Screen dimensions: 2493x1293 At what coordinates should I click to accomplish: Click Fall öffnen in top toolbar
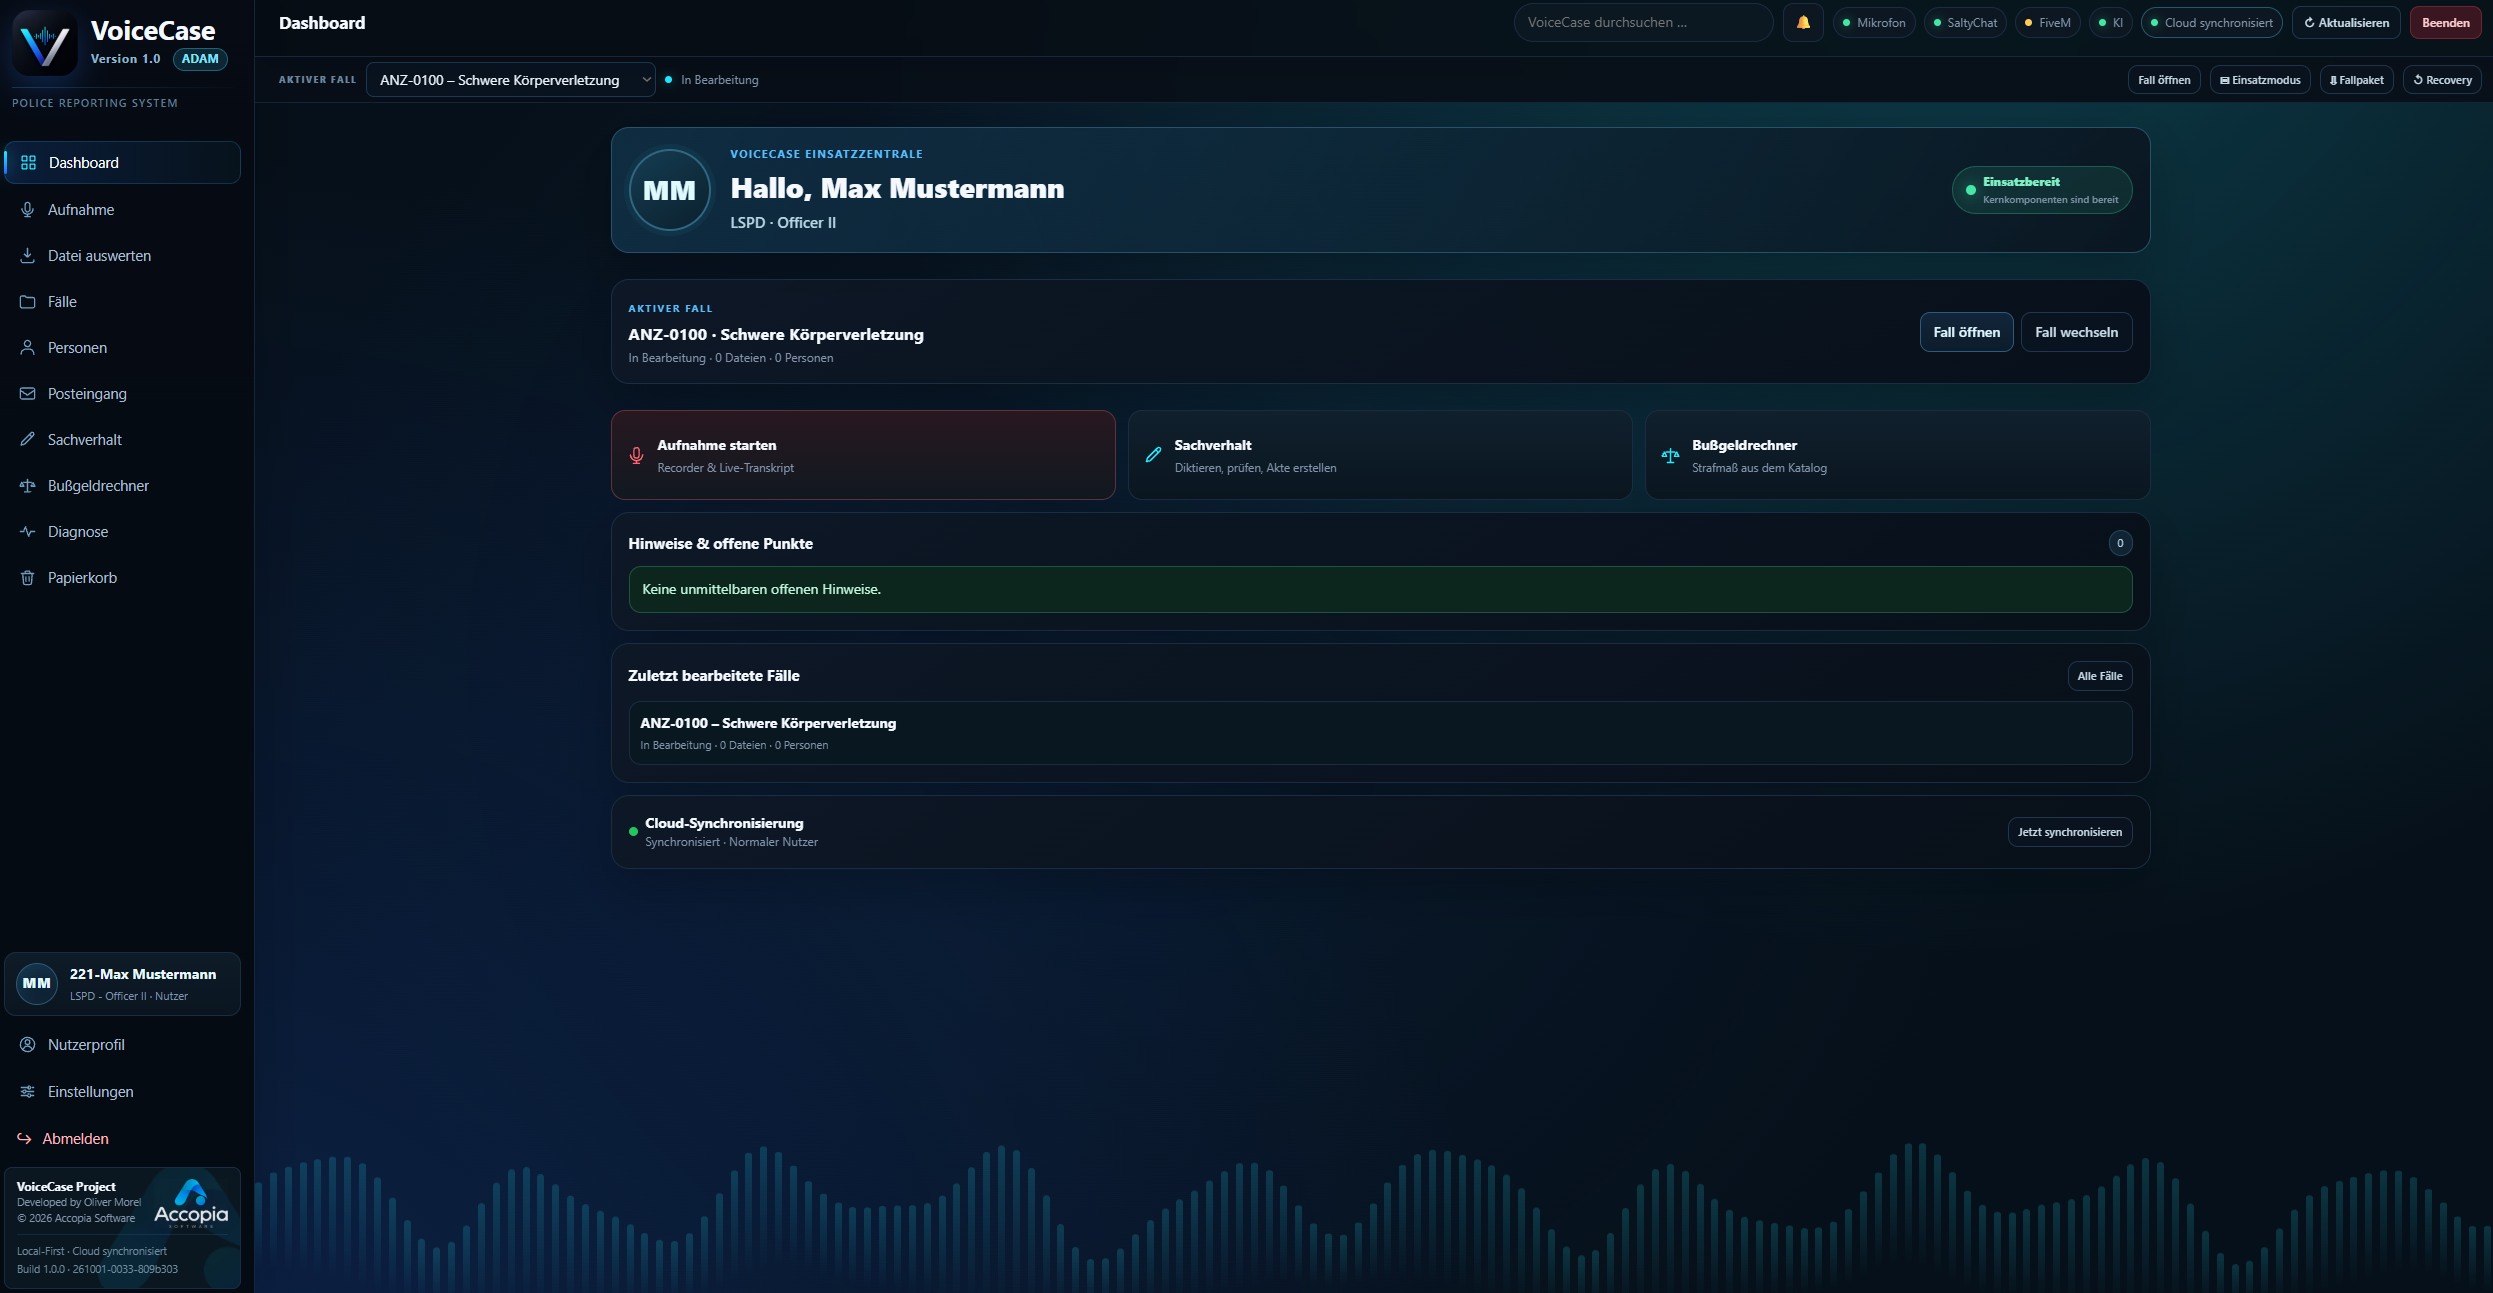2163,80
